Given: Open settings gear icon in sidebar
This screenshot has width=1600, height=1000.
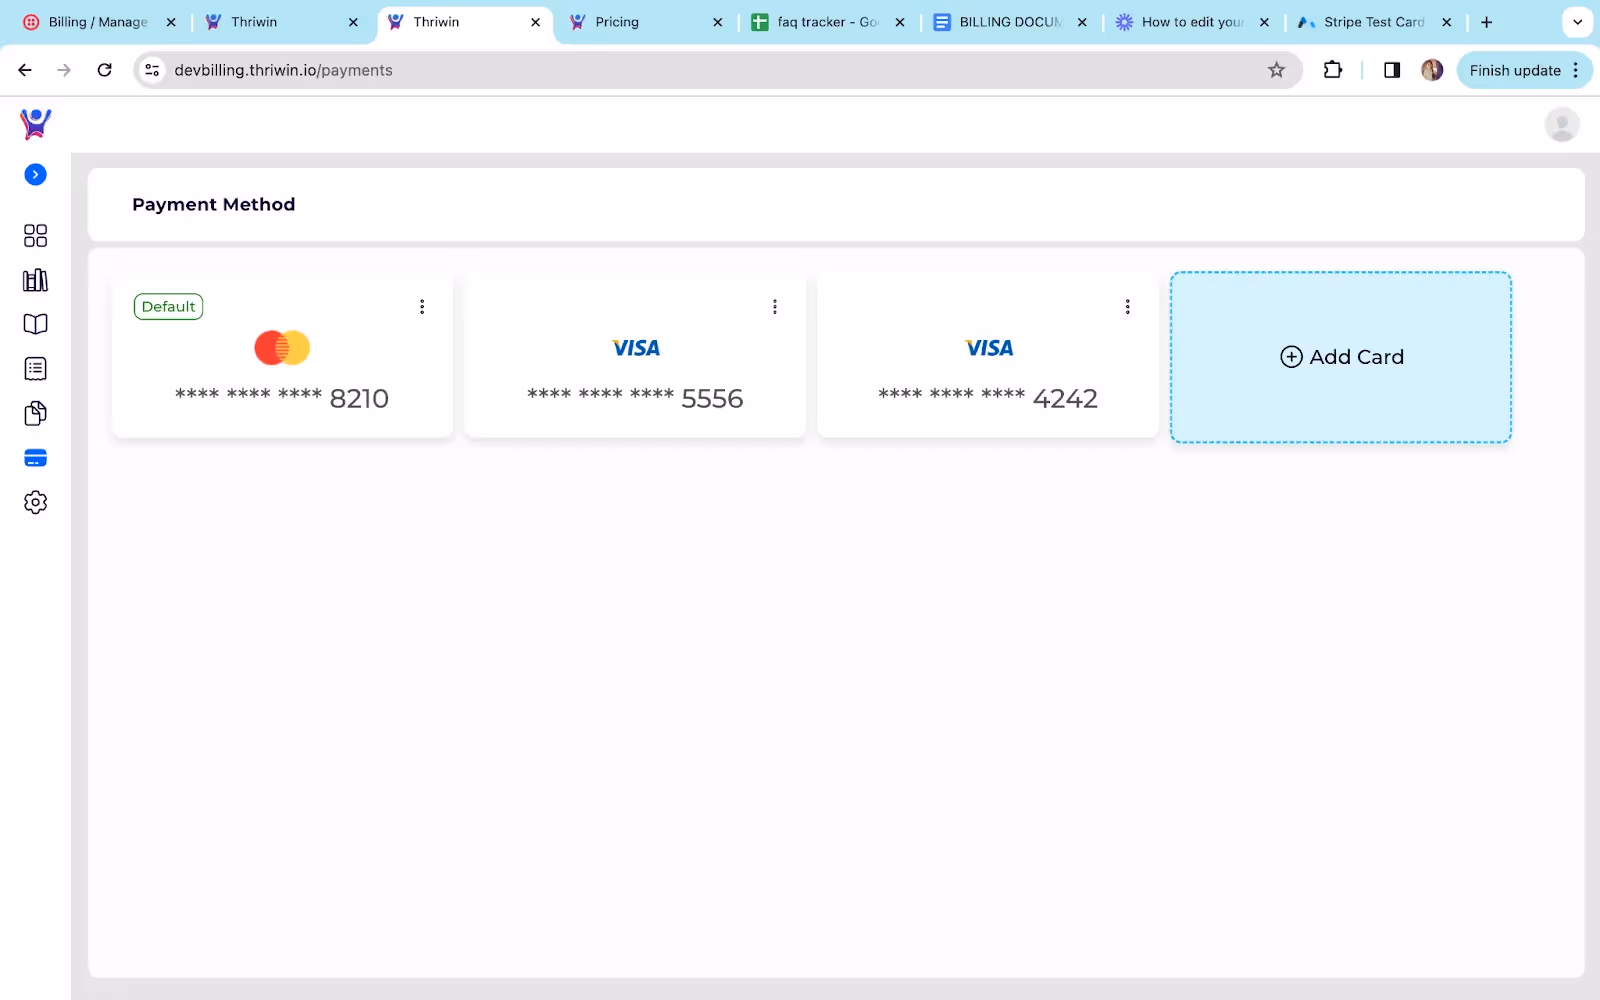Looking at the screenshot, I should click(x=35, y=502).
